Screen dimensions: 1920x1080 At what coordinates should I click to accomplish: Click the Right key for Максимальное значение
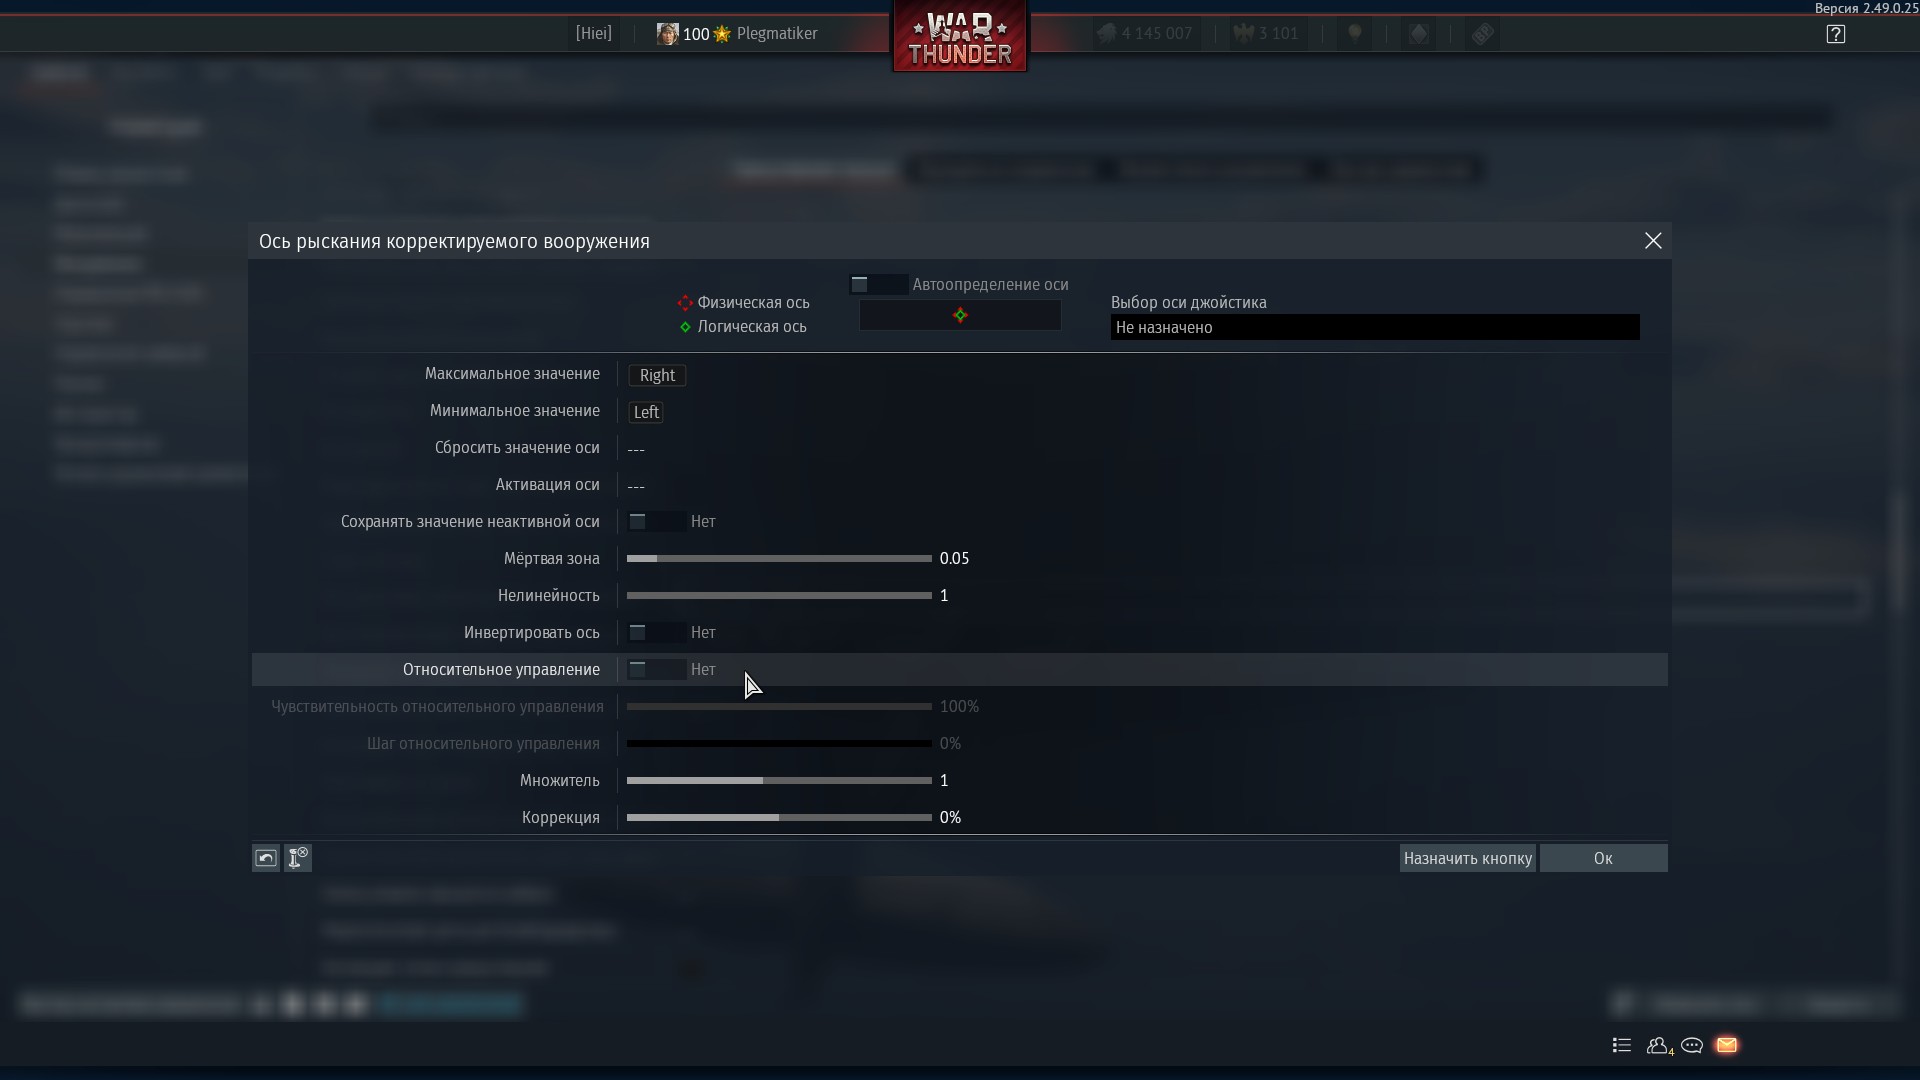pos(657,375)
